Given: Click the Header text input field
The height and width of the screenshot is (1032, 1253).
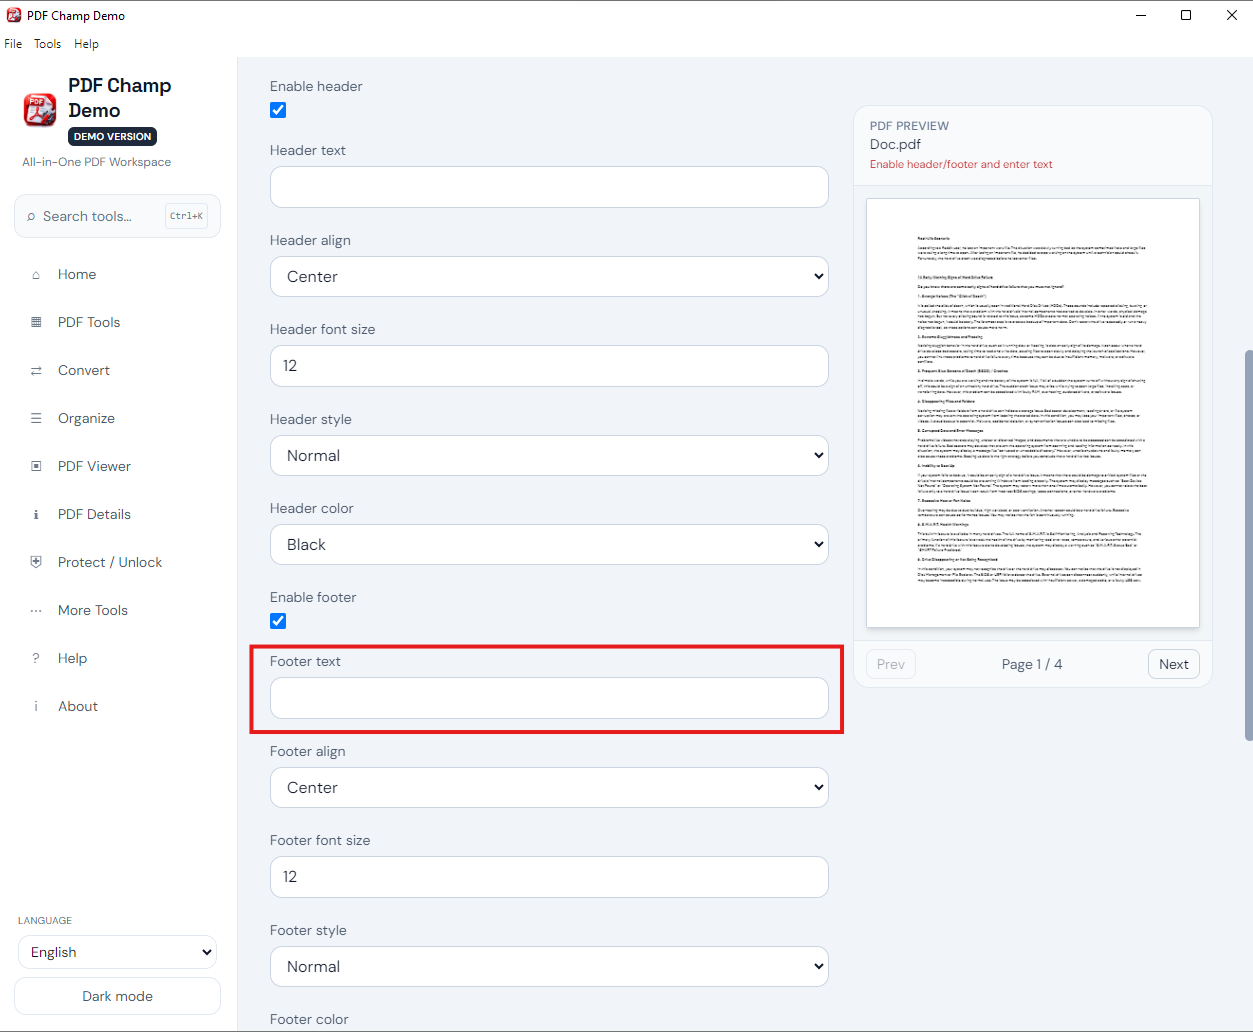Looking at the screenshot, I should 549,187.
